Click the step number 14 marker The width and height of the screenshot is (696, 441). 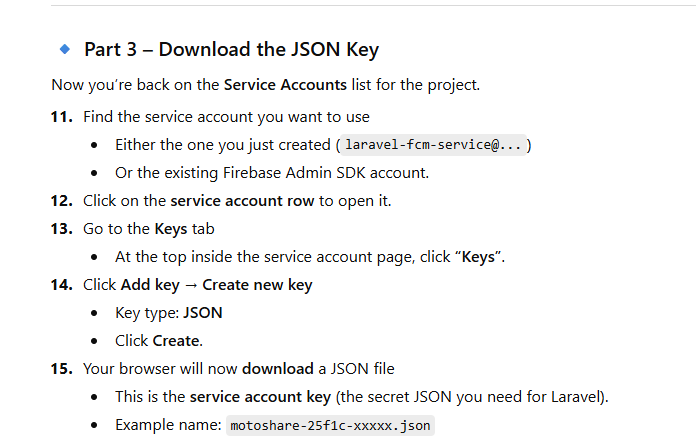61,285
